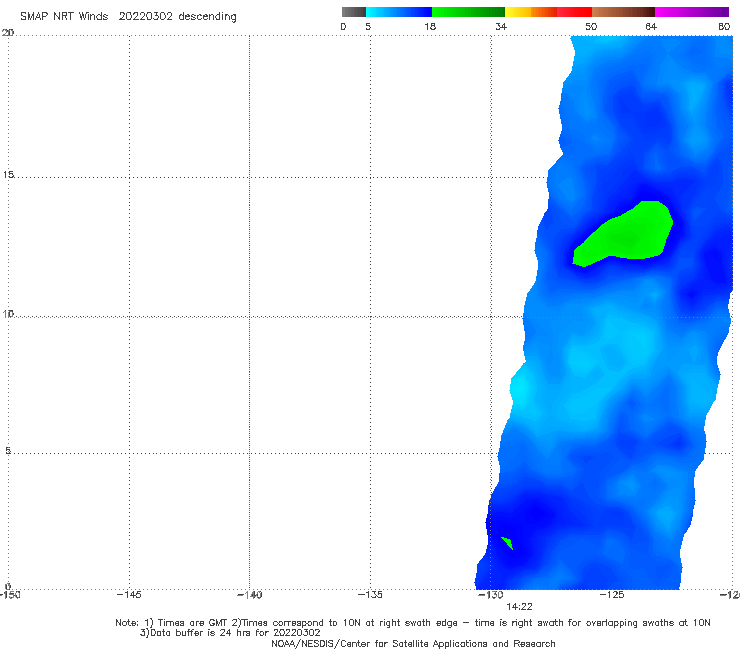
Task: Click the magenta-purple segment of the color bar
Action: 692,12
